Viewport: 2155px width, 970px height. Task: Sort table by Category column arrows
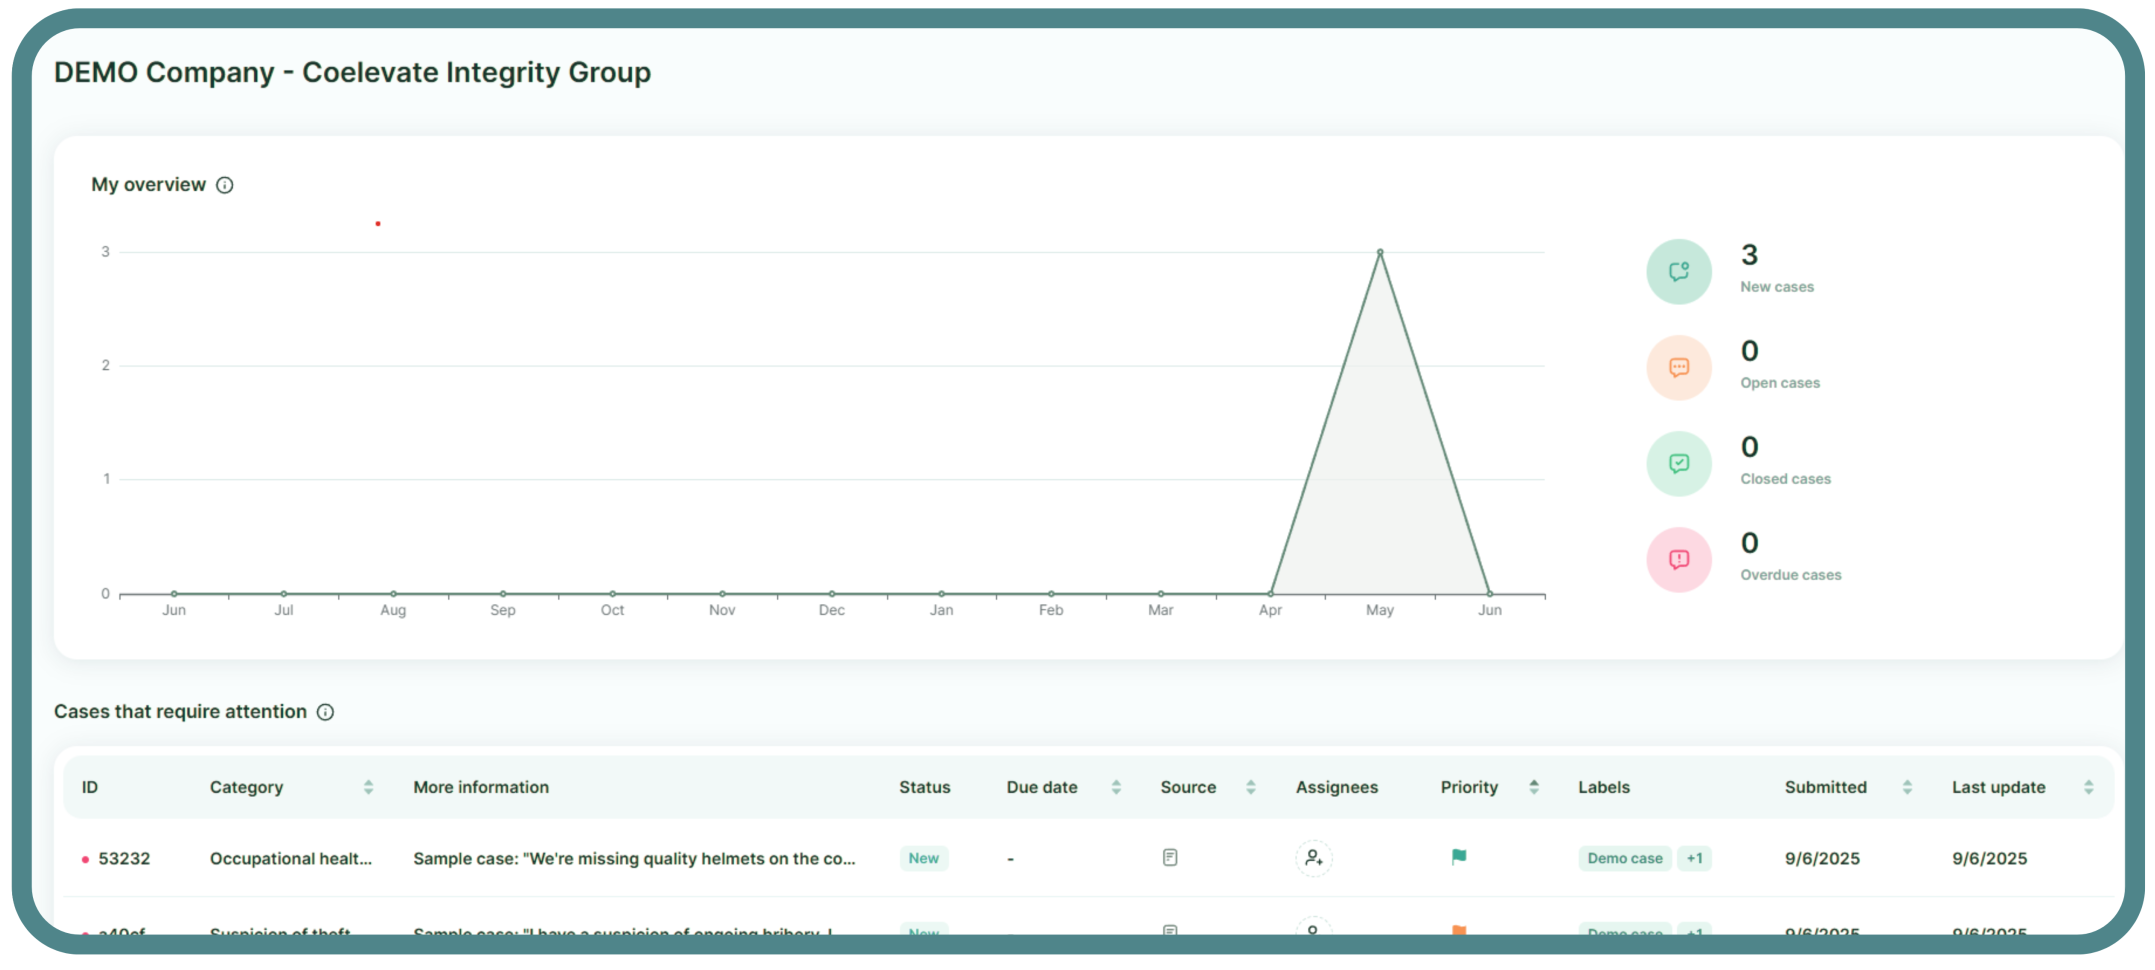coord(368,788)
